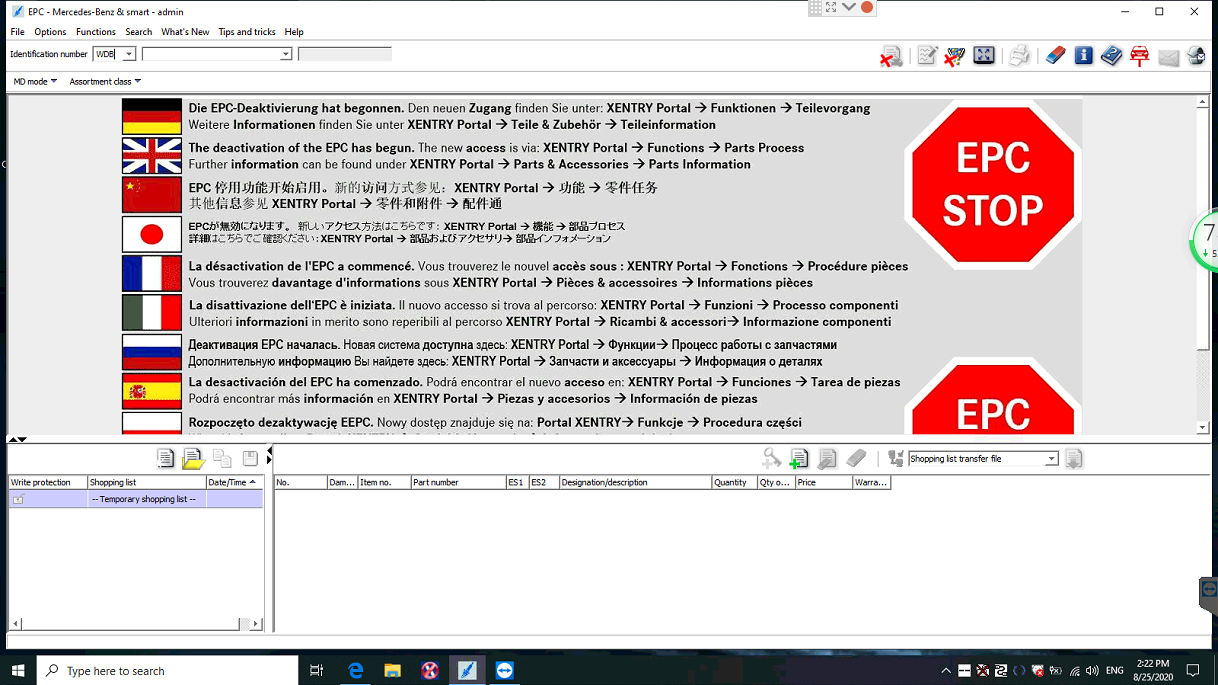Open the WDB identification number dropdown
Image resolution: width=1218 pixels, height=685 pixels.
coord(129,54)
